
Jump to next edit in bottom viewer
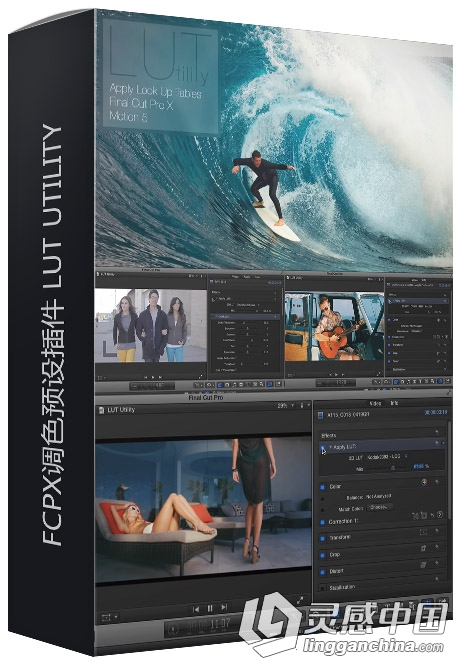[224, 607]
